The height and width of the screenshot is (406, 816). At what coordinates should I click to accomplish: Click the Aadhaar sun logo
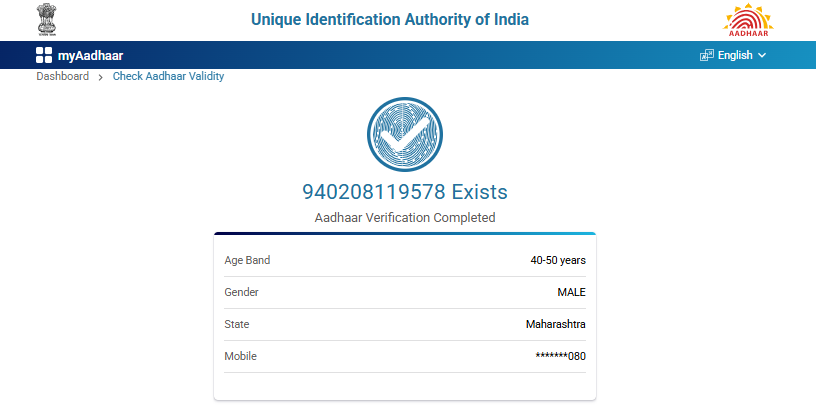[749, 20]
